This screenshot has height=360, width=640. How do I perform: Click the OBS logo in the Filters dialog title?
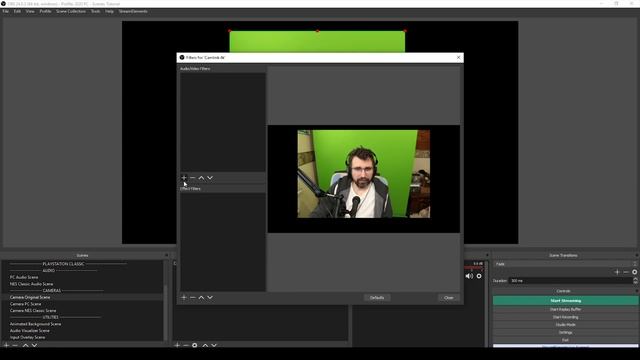[x=182, y=58]
